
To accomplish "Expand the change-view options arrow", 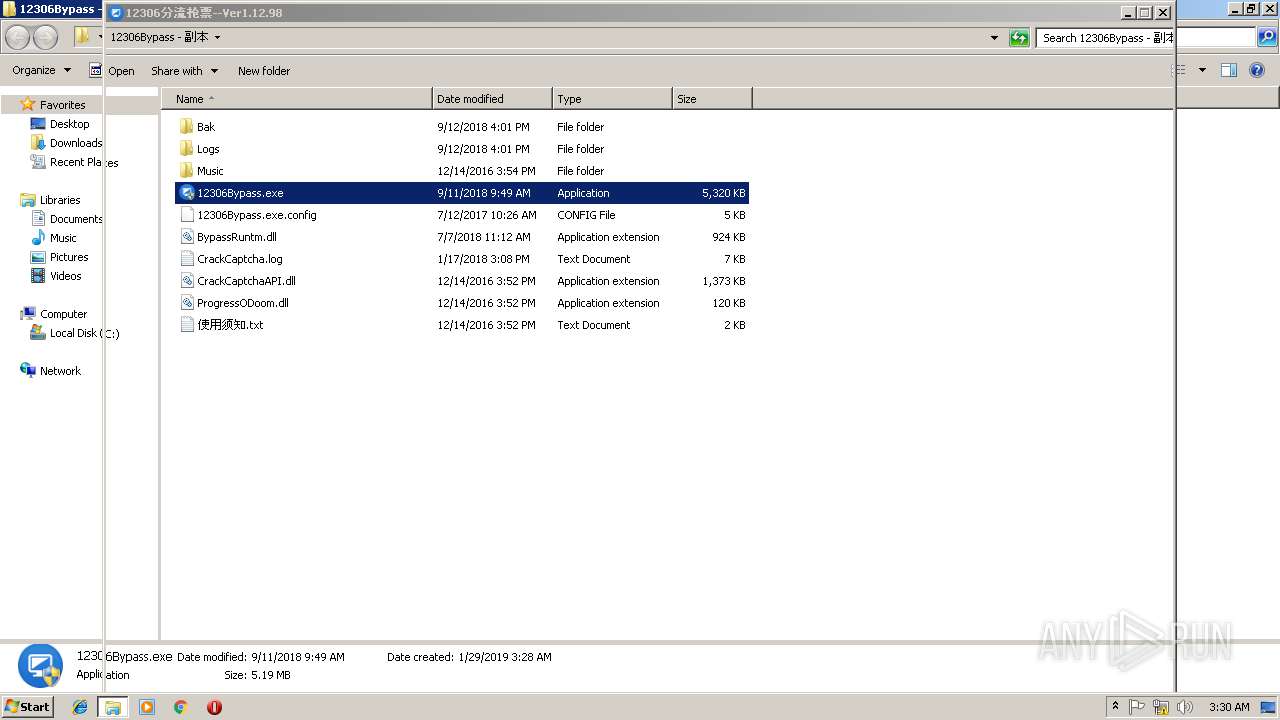I will (x=1202, y=70).
